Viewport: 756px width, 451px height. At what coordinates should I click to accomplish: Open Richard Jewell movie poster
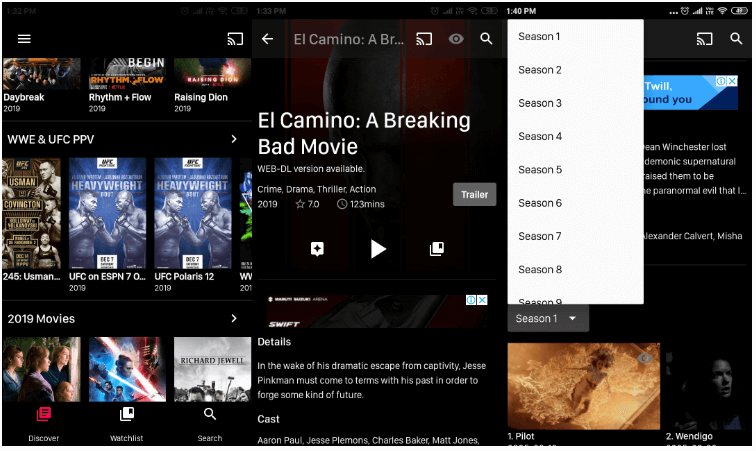[212, 369]
